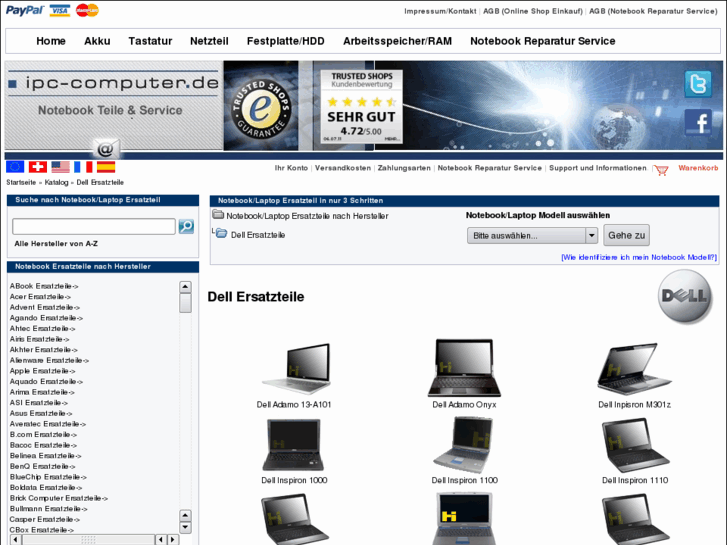Open Versandkosten link
This screenshot has width=727, height=545.
tap(343, 168)
